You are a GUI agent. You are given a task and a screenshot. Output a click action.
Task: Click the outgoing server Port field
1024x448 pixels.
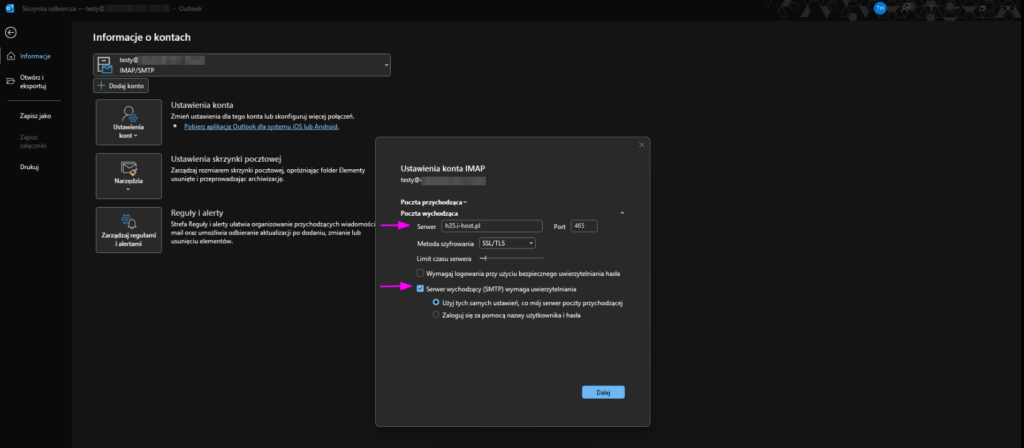584,226
